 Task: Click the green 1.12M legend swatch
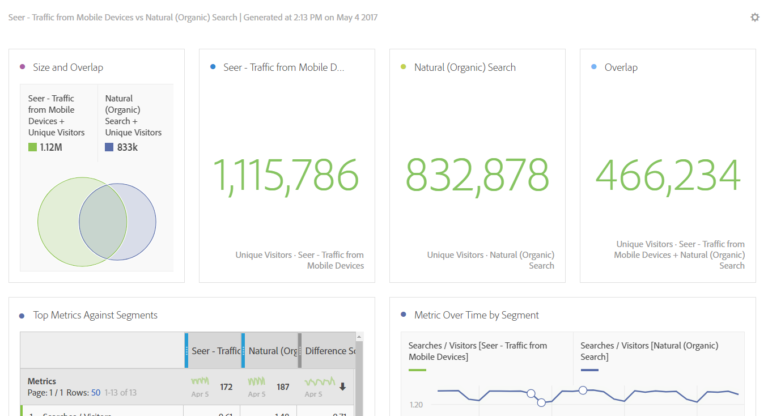pyautogui.click(x=33, y=148)
